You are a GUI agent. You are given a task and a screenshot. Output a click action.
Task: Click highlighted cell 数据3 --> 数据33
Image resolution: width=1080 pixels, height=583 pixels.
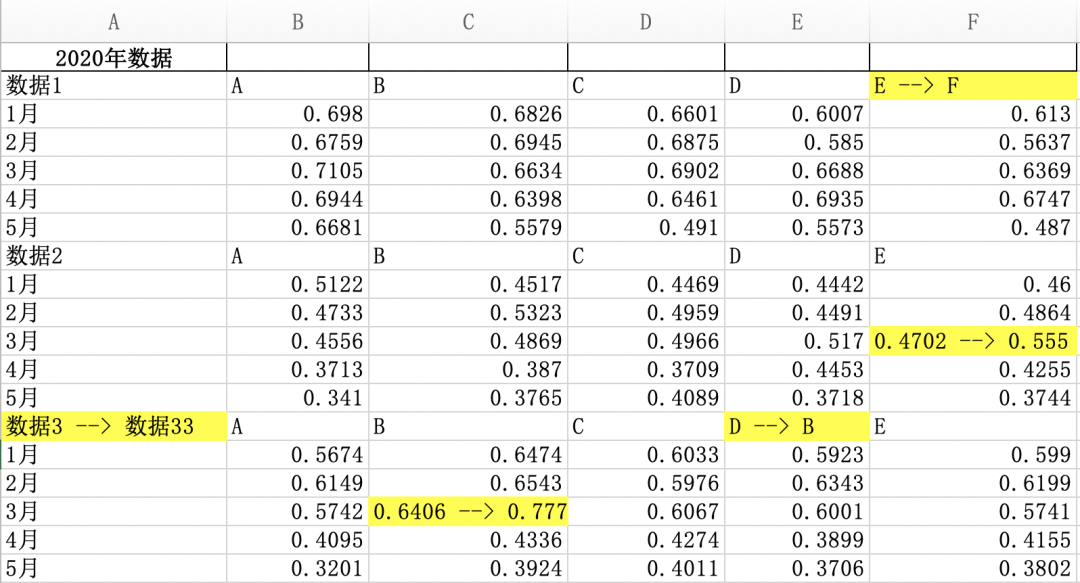[114, 427]
